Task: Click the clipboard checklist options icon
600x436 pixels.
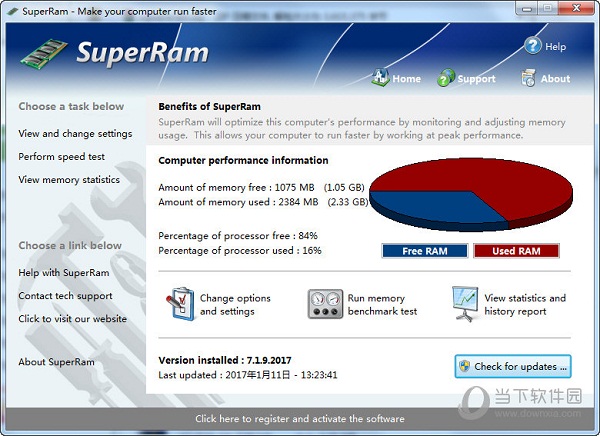Action: click(x=180, y=304)
